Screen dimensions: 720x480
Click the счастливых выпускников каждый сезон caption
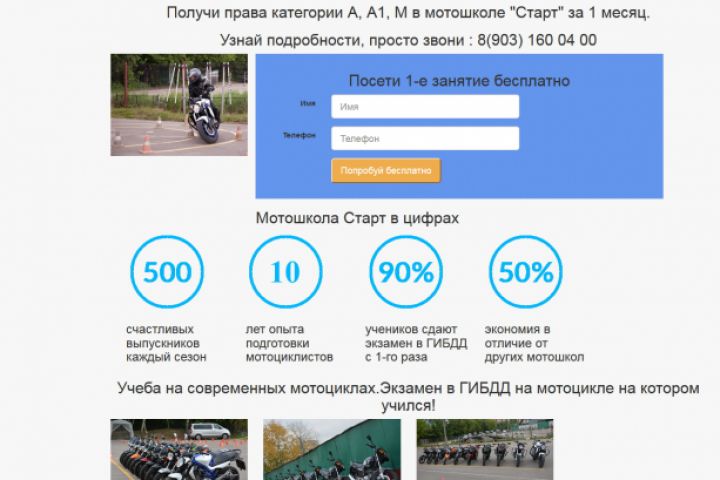pyautogui.click(x=166, y=343)
